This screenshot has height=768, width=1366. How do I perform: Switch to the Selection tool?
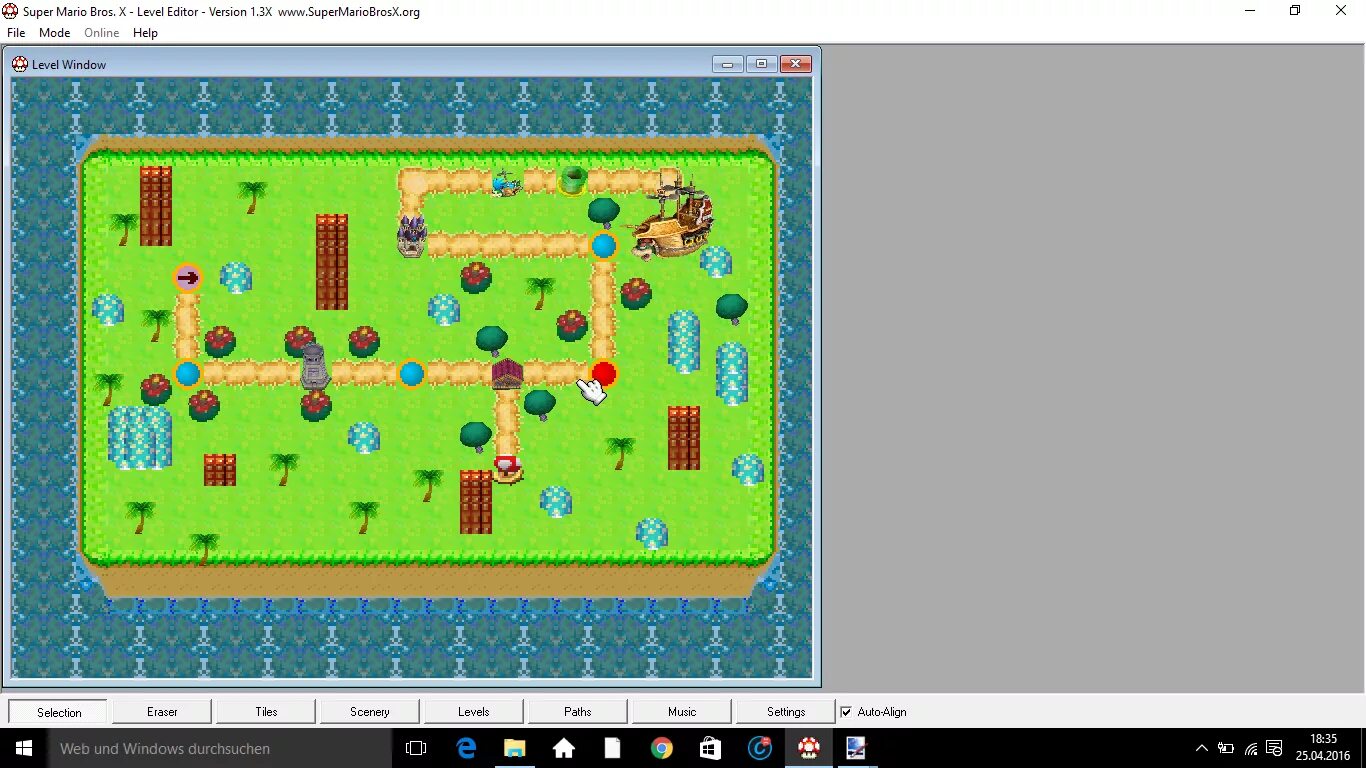click(59, 712)
